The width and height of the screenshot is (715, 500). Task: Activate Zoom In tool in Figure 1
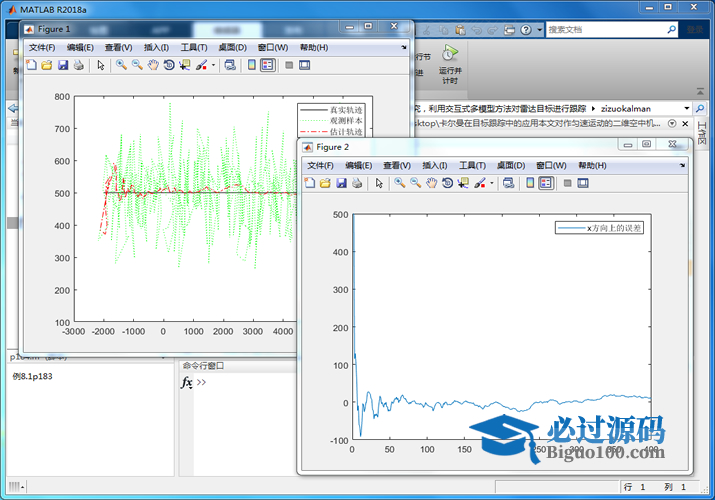tap(121, 65)
